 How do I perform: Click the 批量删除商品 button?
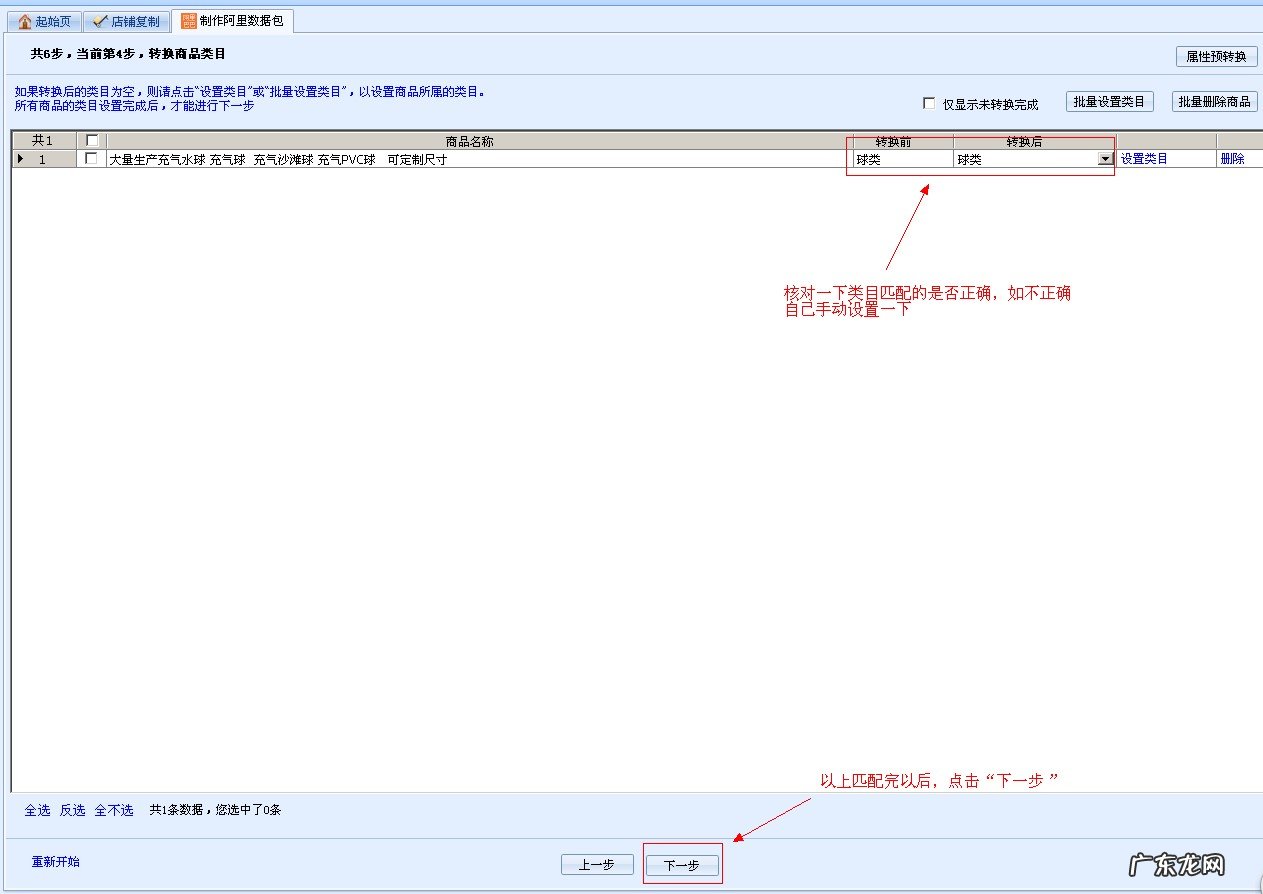[1214, 102]
